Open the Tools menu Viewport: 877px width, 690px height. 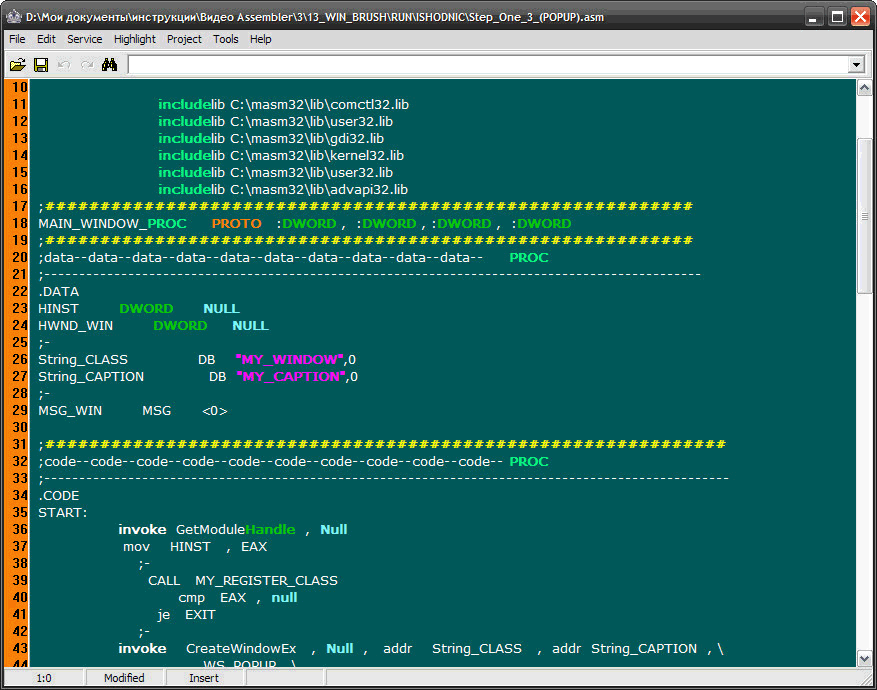point(226,39)
